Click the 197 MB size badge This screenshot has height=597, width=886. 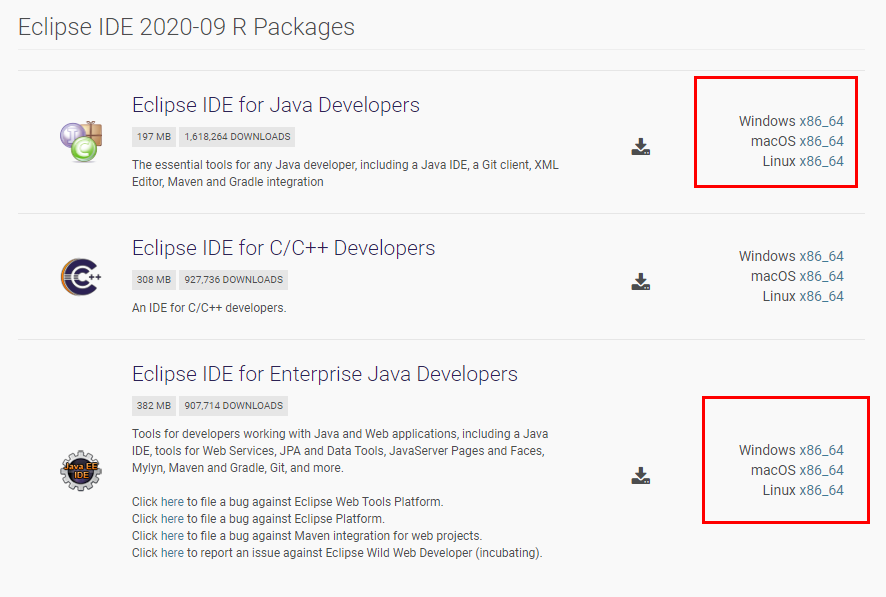click(x=154, y=137)
